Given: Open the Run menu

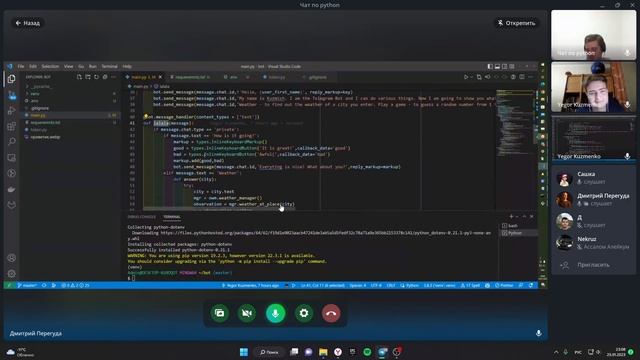Looking at the screenshot, I should click(93, 66).
